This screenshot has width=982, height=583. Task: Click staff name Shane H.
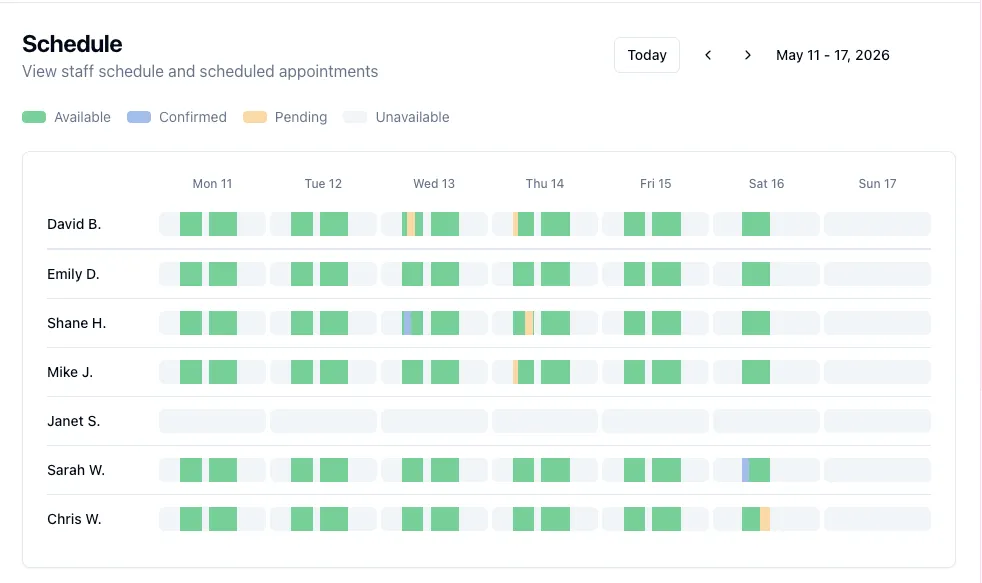coord(76,323)
